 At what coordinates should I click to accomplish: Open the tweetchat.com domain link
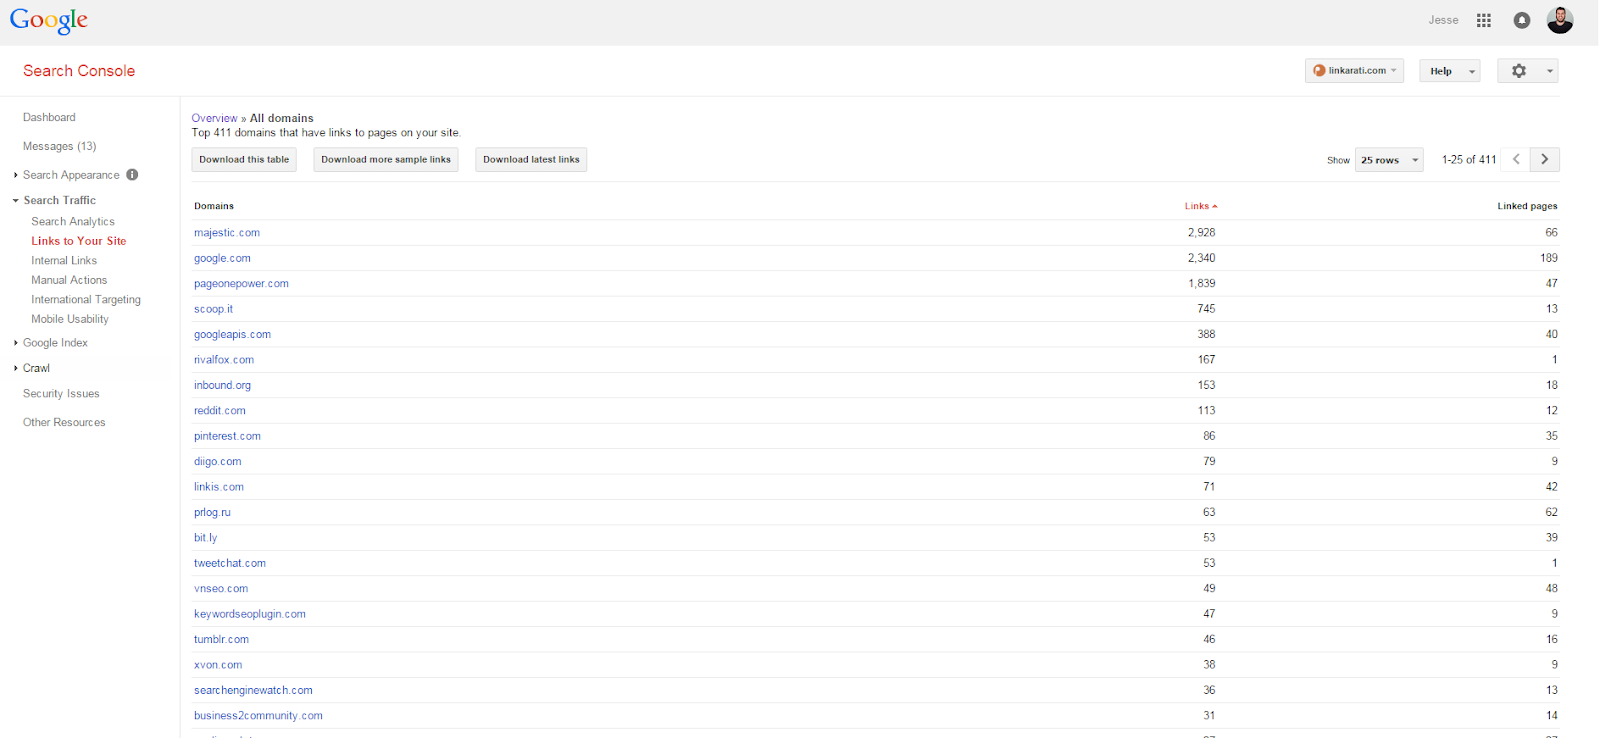(x=230, y=564)
